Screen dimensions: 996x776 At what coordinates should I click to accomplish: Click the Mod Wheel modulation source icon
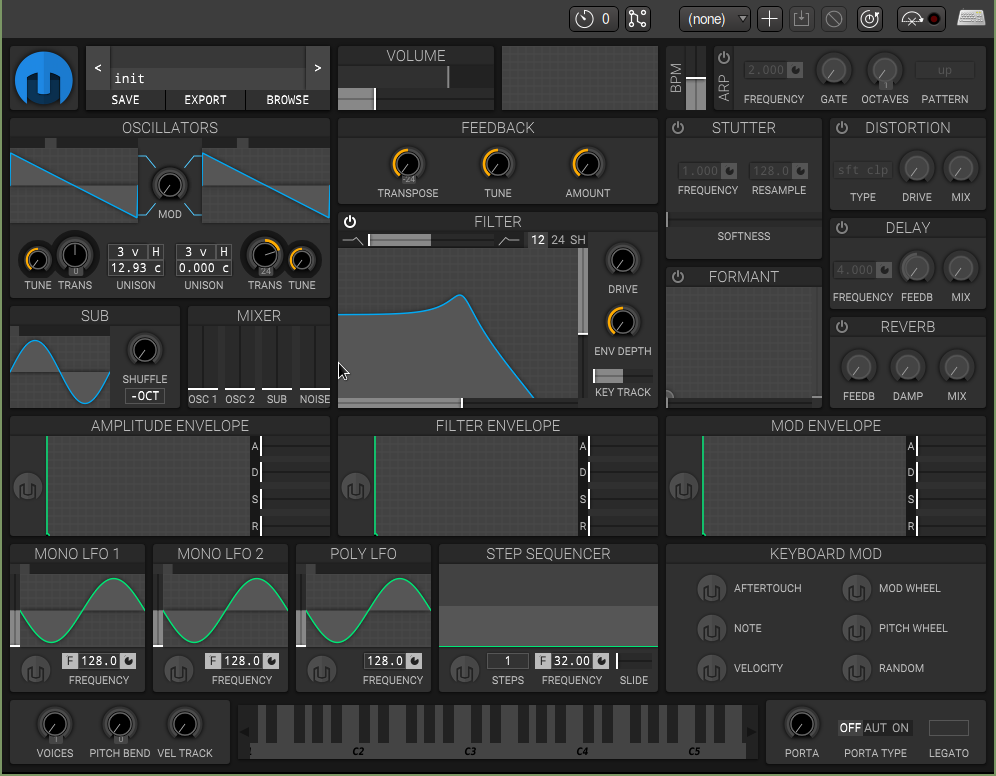(856, 589)
